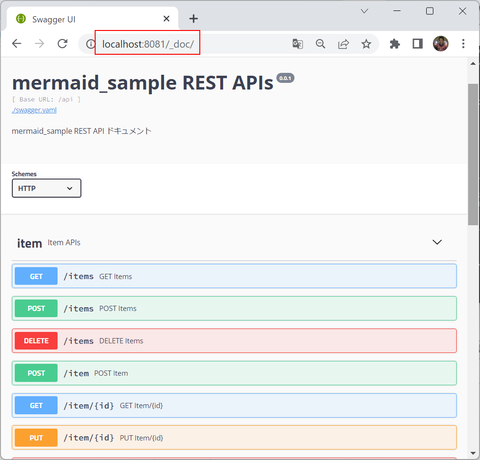View site information icon in address bar

coord(90,44)
